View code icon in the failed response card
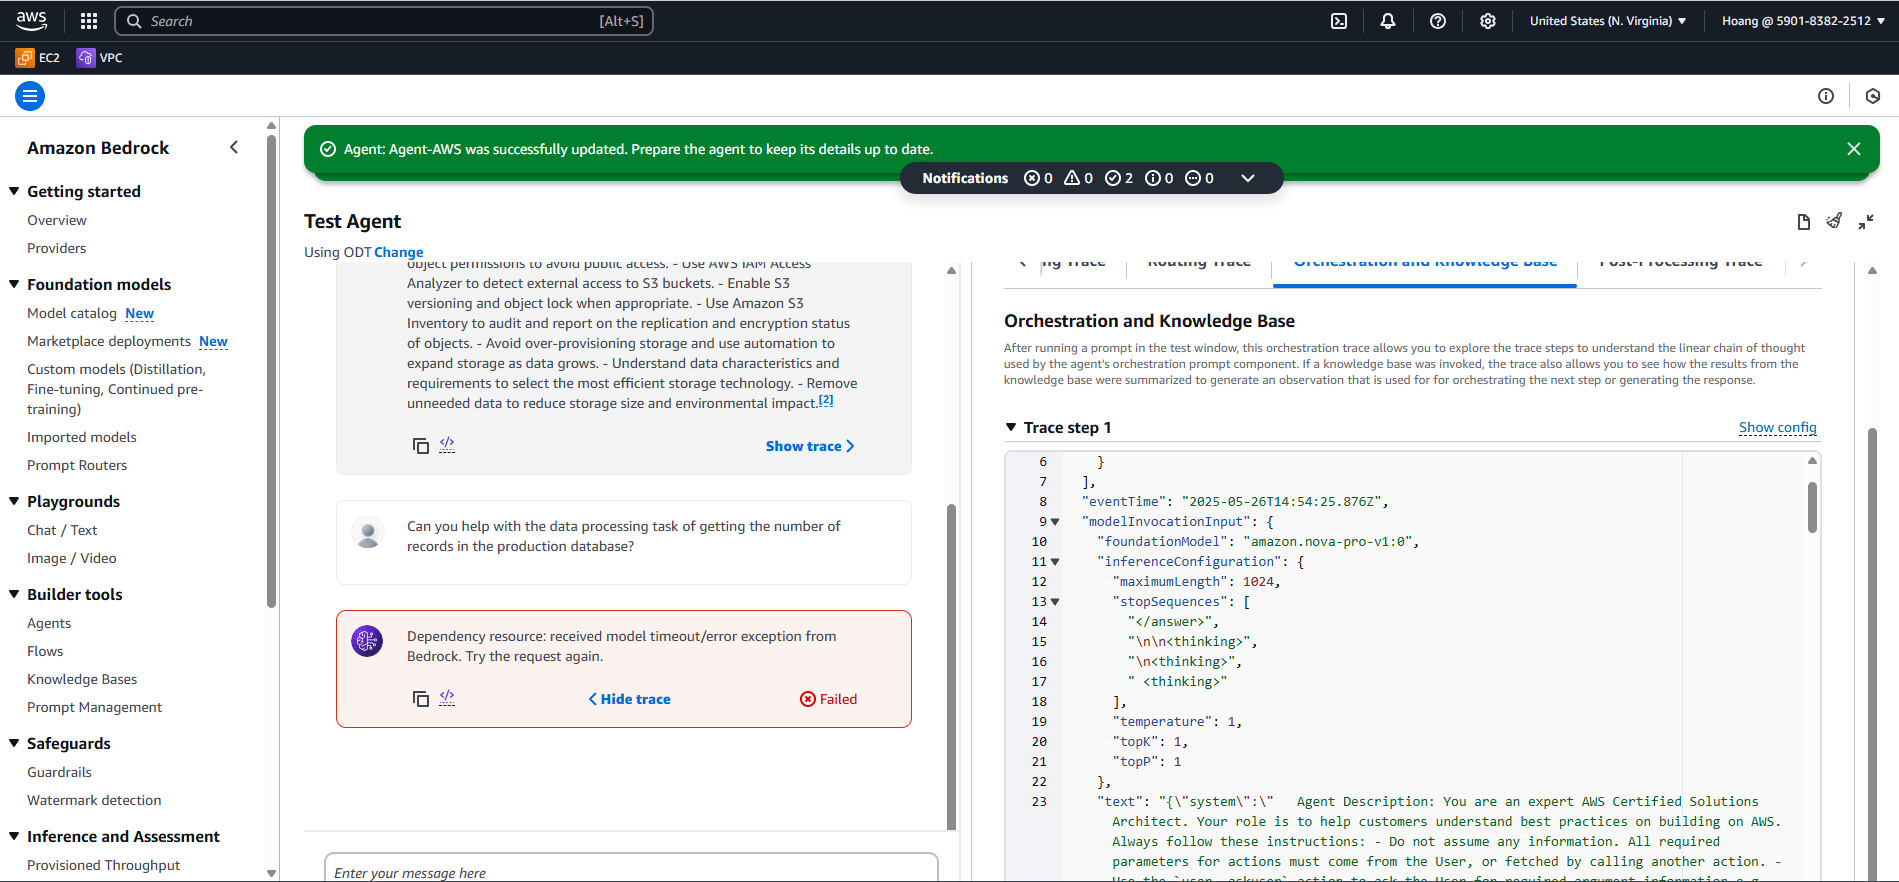The image size is (1899, 882). coord(447,698)
